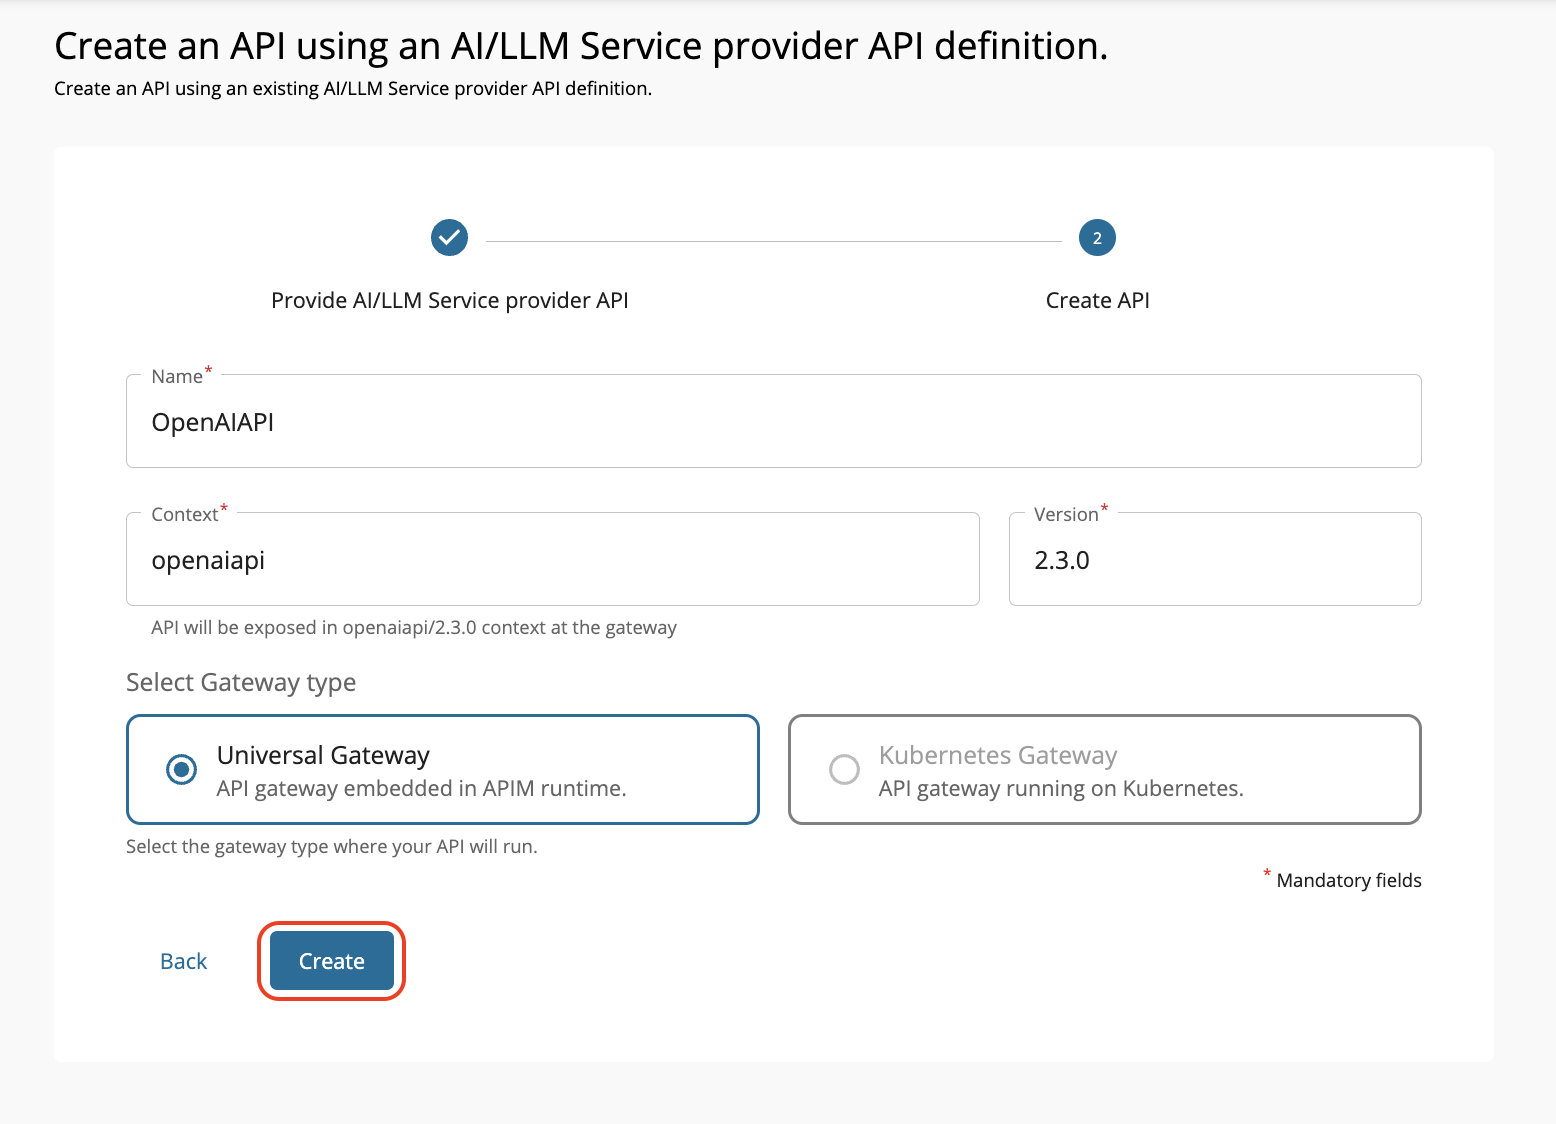Click the Context field containing openaiapi
This screenshot has height=1124, width=1556.
(553, 559)
